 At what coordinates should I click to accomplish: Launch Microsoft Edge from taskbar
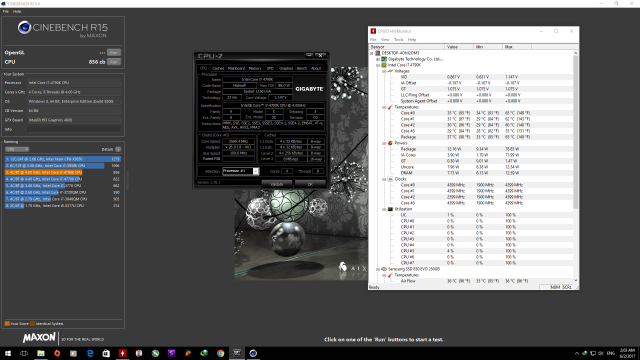[x=90, y=353]
